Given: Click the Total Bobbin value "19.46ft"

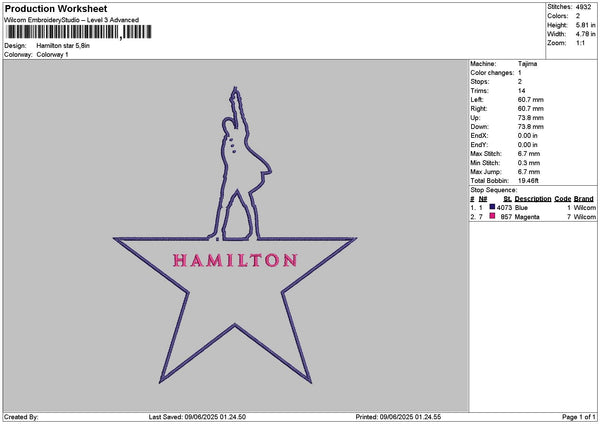Looking at the screenshot, I should [x=528, y=181].
